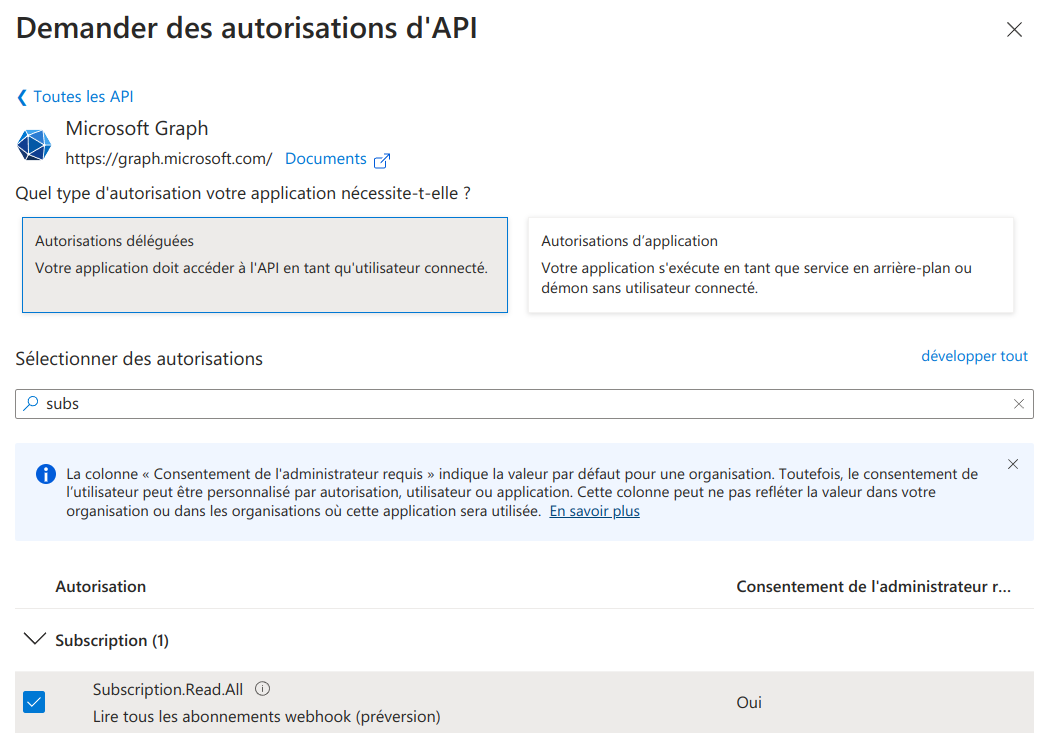1042x744 pixels.
Task: Click the Oui value for Subscription.Read.All
Action: 749,702
